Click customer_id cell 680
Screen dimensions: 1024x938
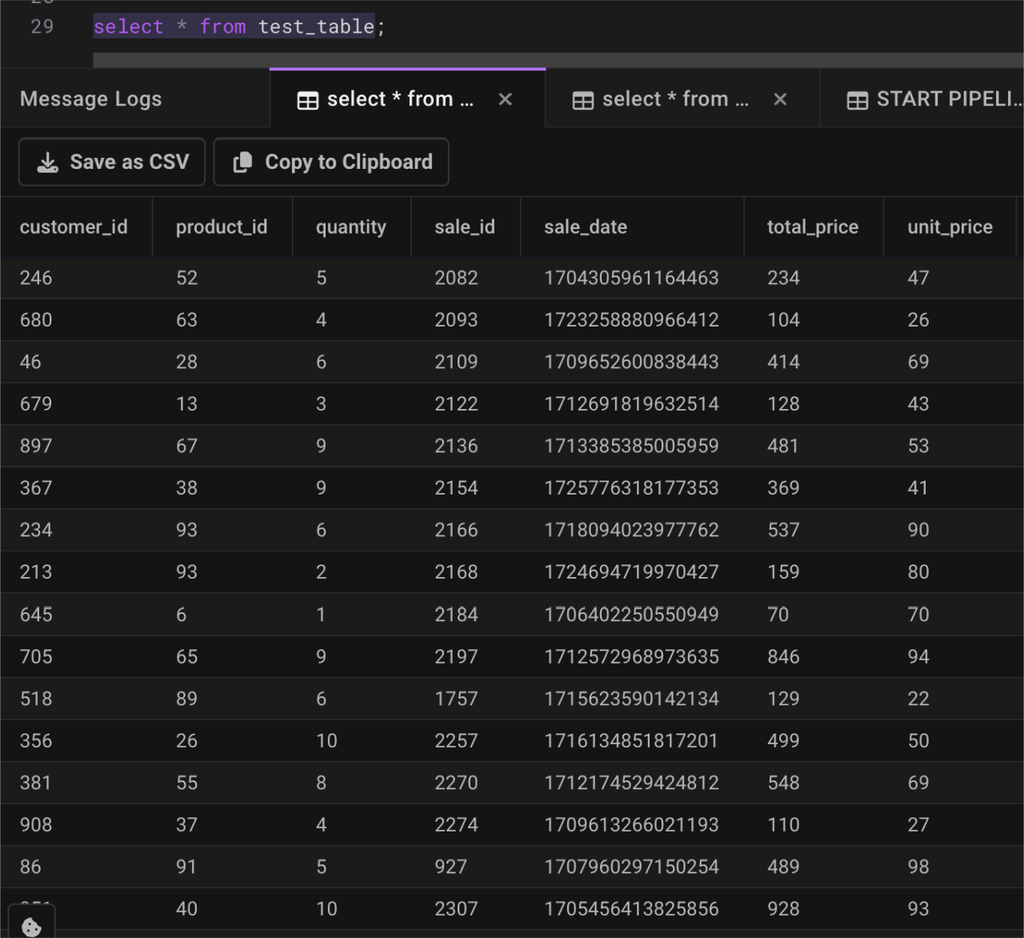[36, 319]
